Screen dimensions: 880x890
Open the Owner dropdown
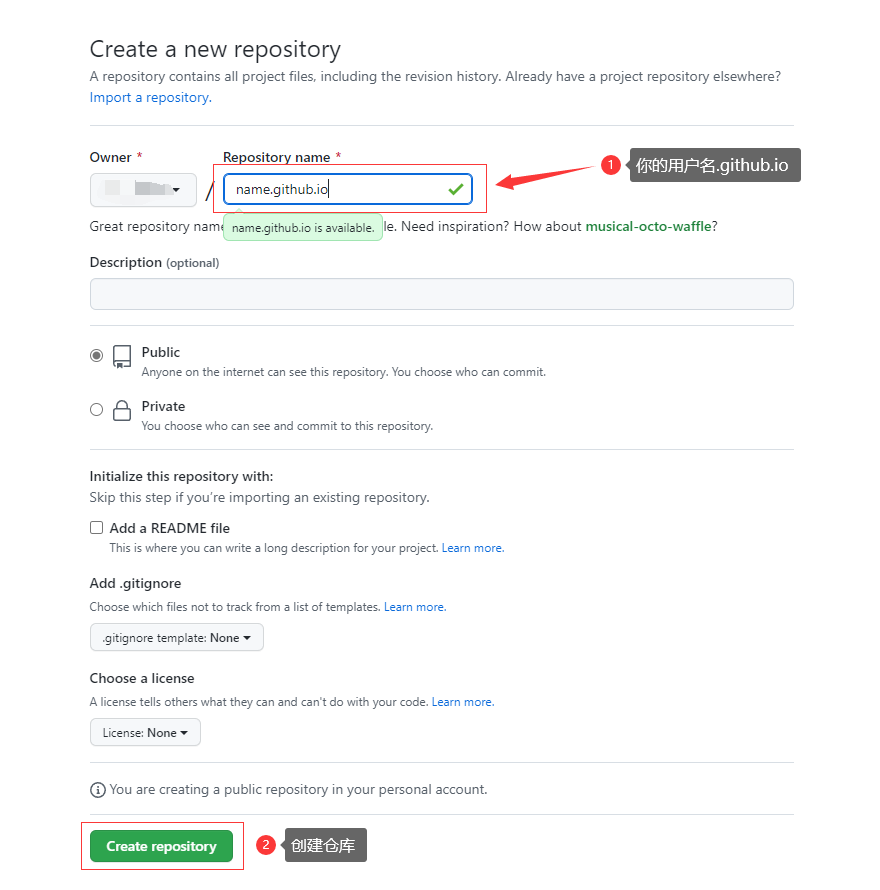click(x=143, y=190)
